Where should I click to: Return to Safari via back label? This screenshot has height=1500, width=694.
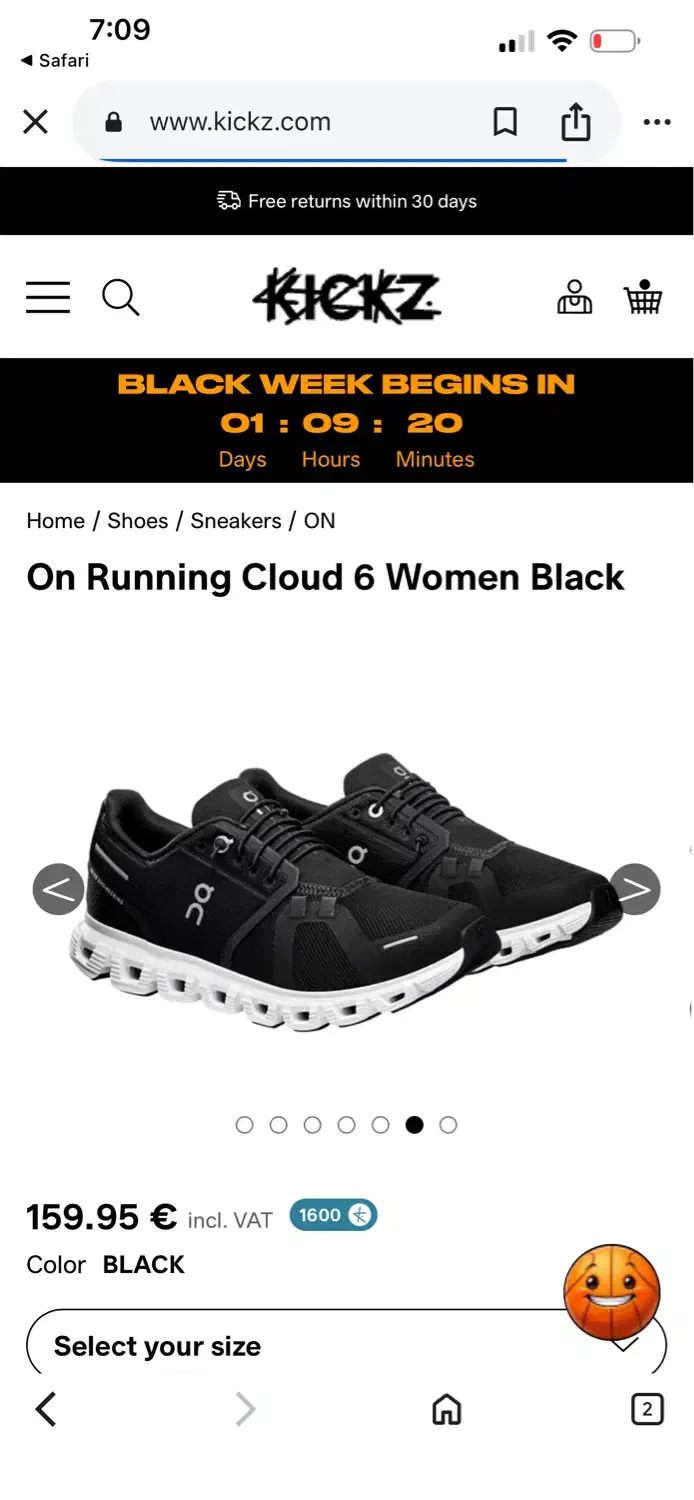click(55, 61)
